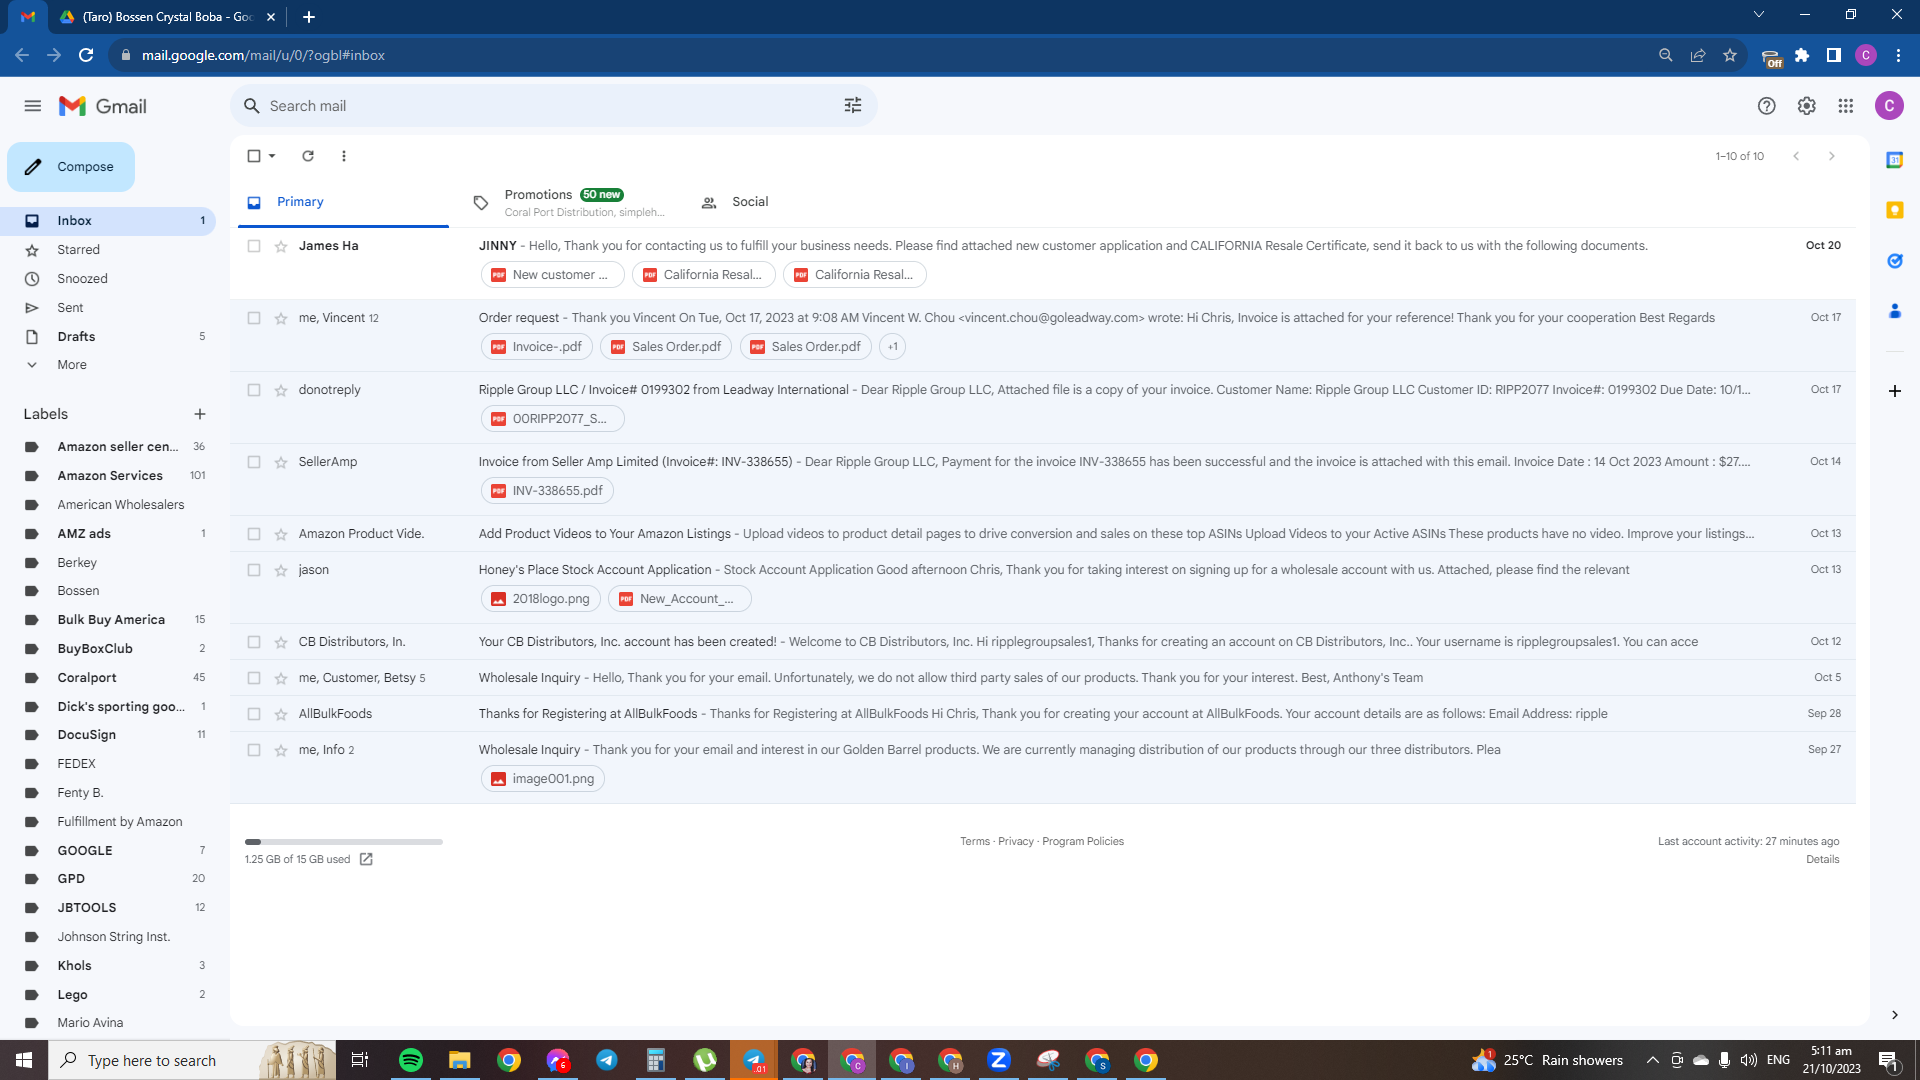Check the Amazon Product Video email checkbox
The image size is (1920, 1080).
[x=254, y=534]
